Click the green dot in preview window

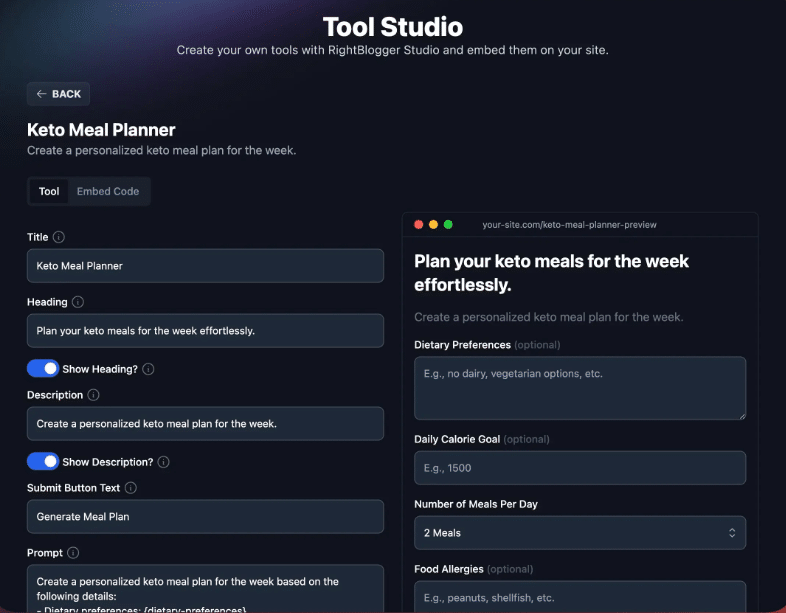pos(448,225)
